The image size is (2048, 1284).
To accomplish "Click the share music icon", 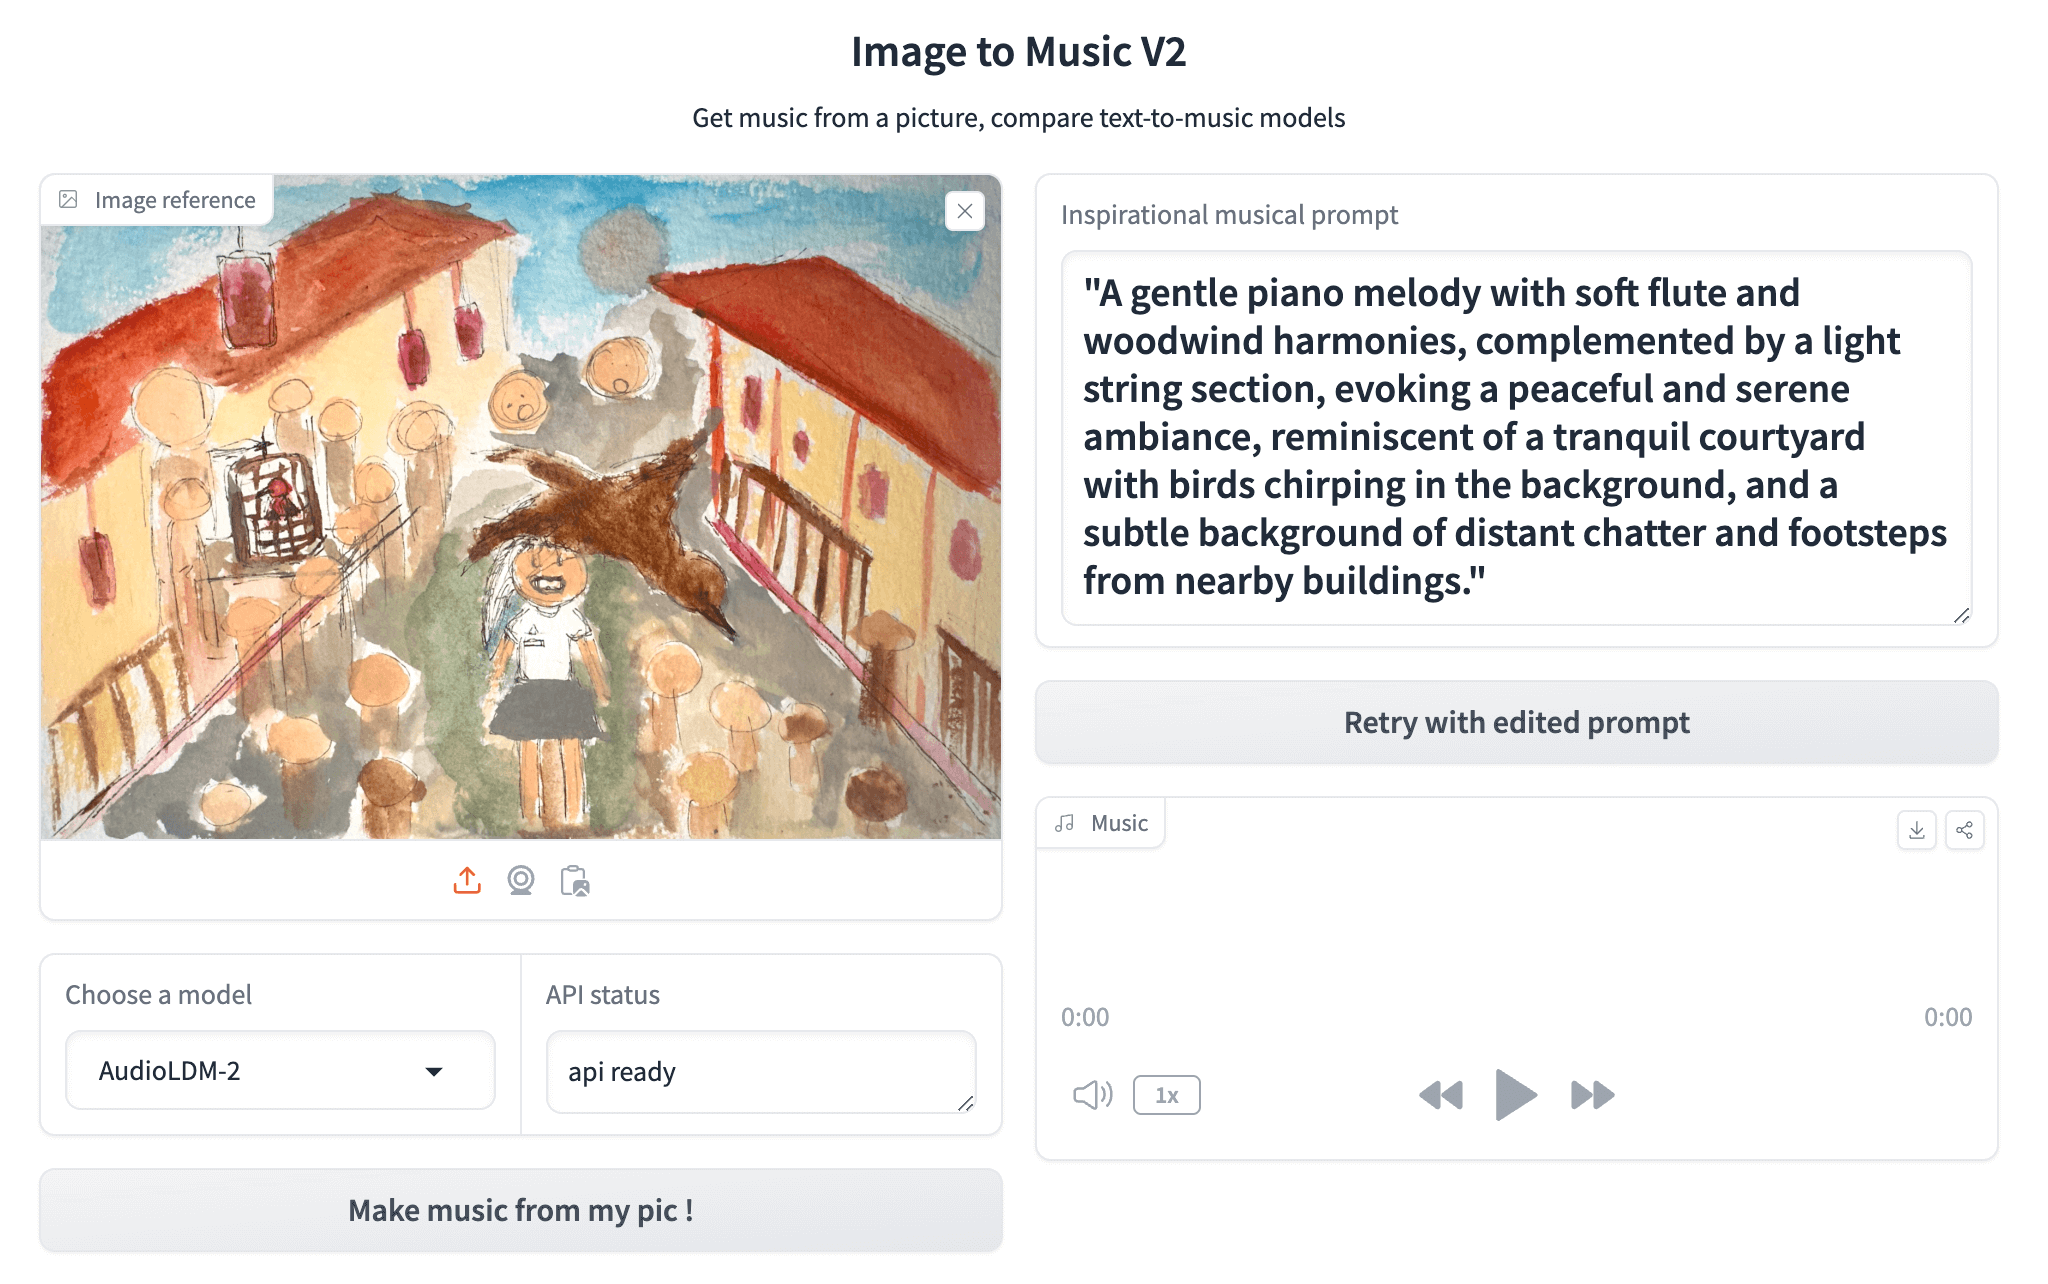I will coord(1964,830).
